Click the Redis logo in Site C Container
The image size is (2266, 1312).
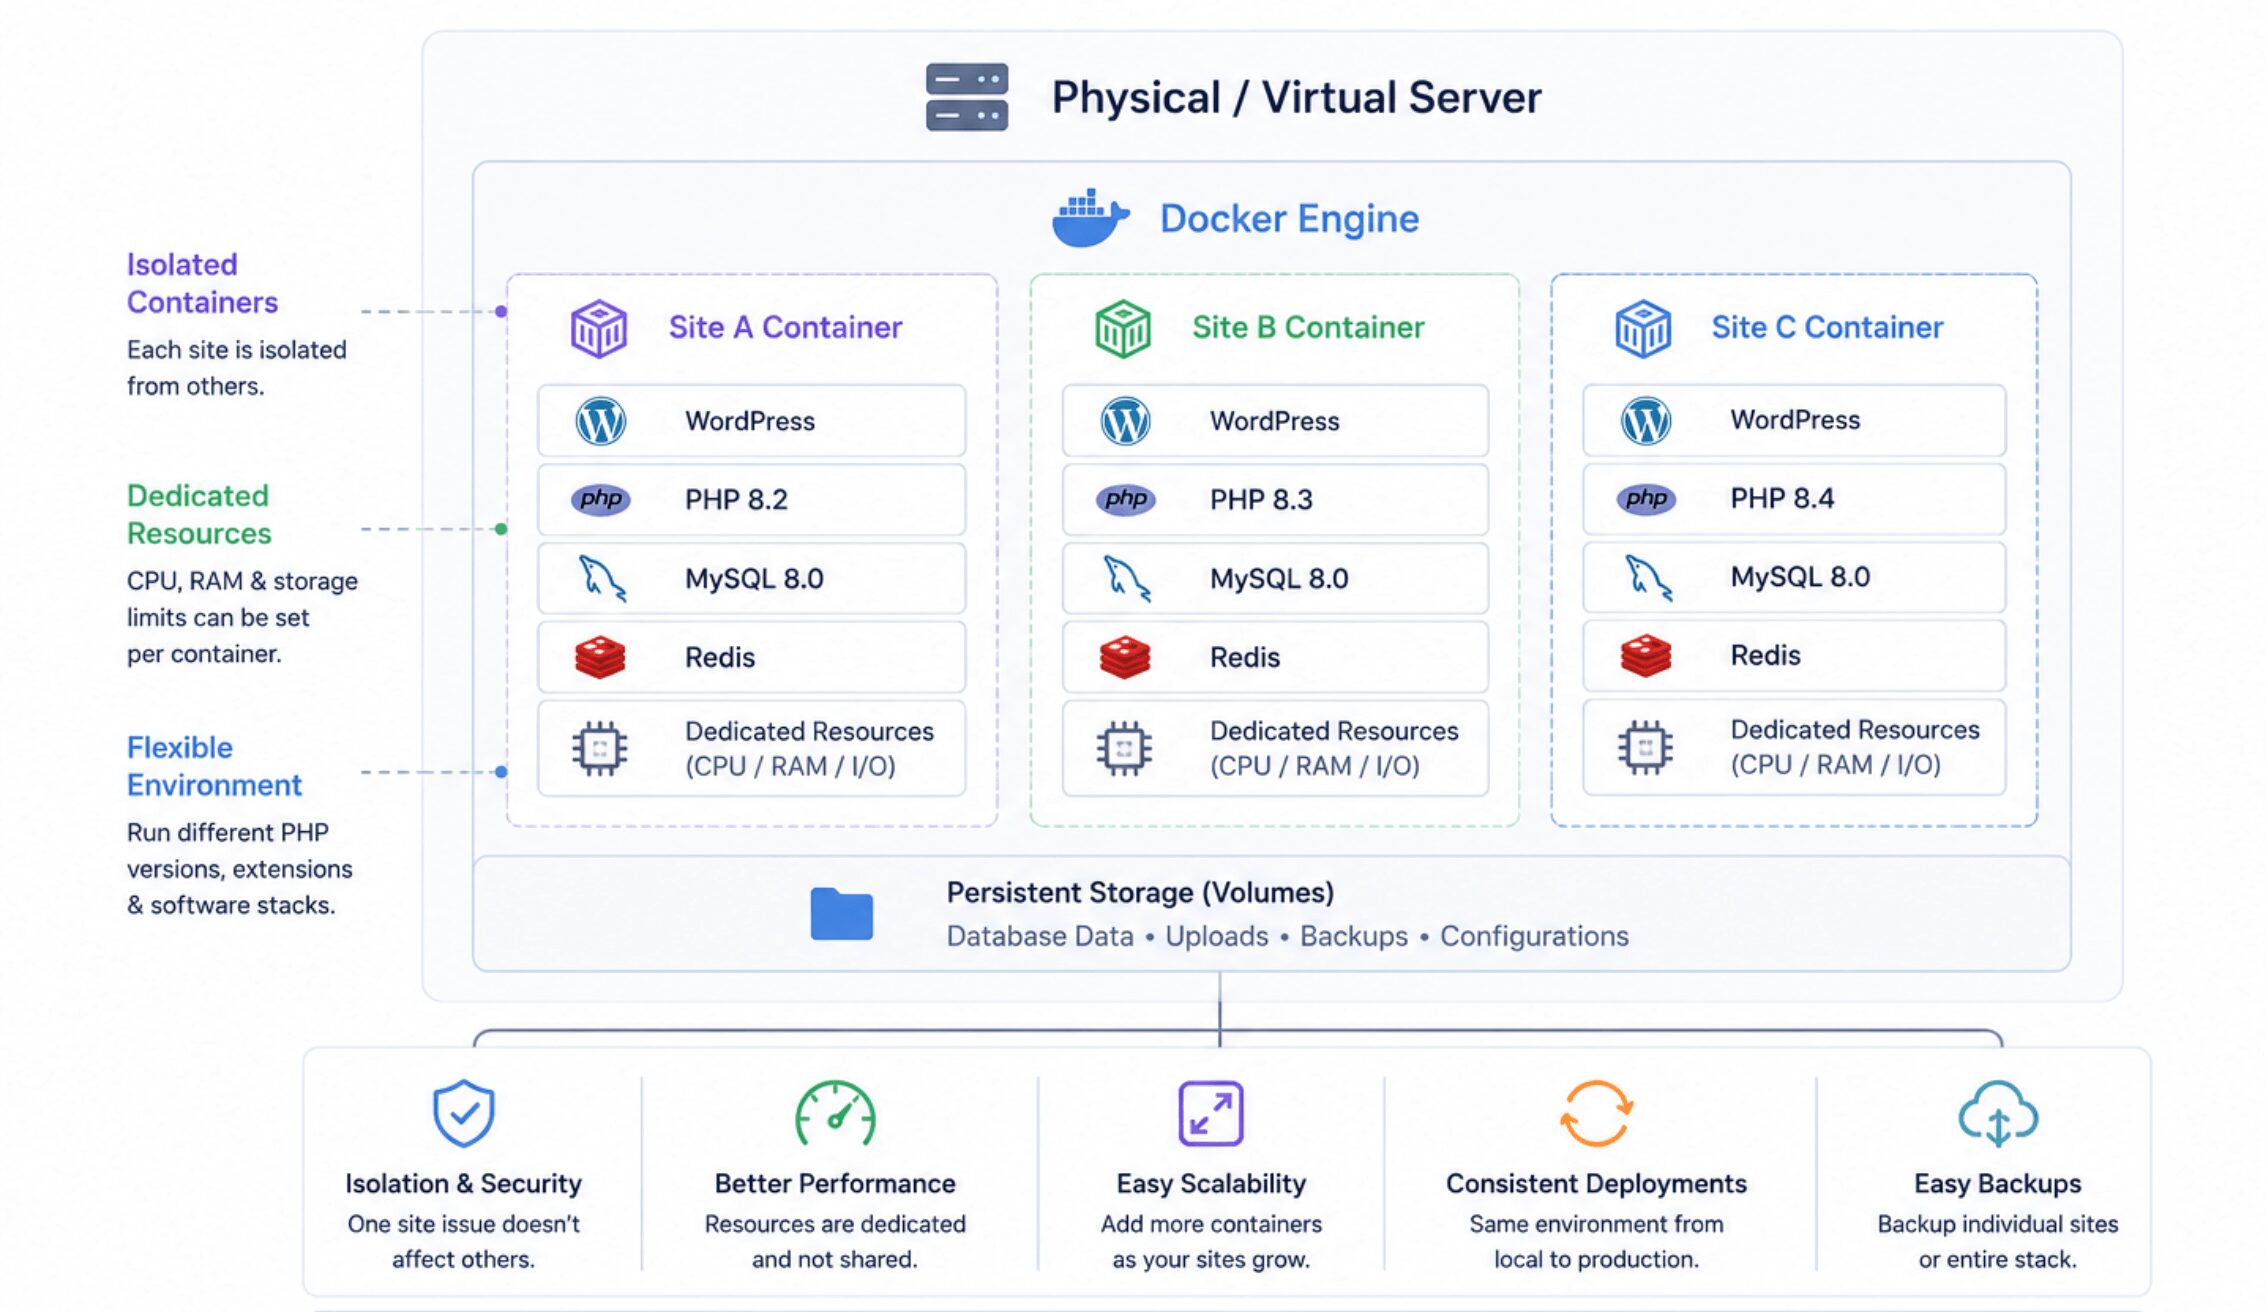coord(1646,656)
